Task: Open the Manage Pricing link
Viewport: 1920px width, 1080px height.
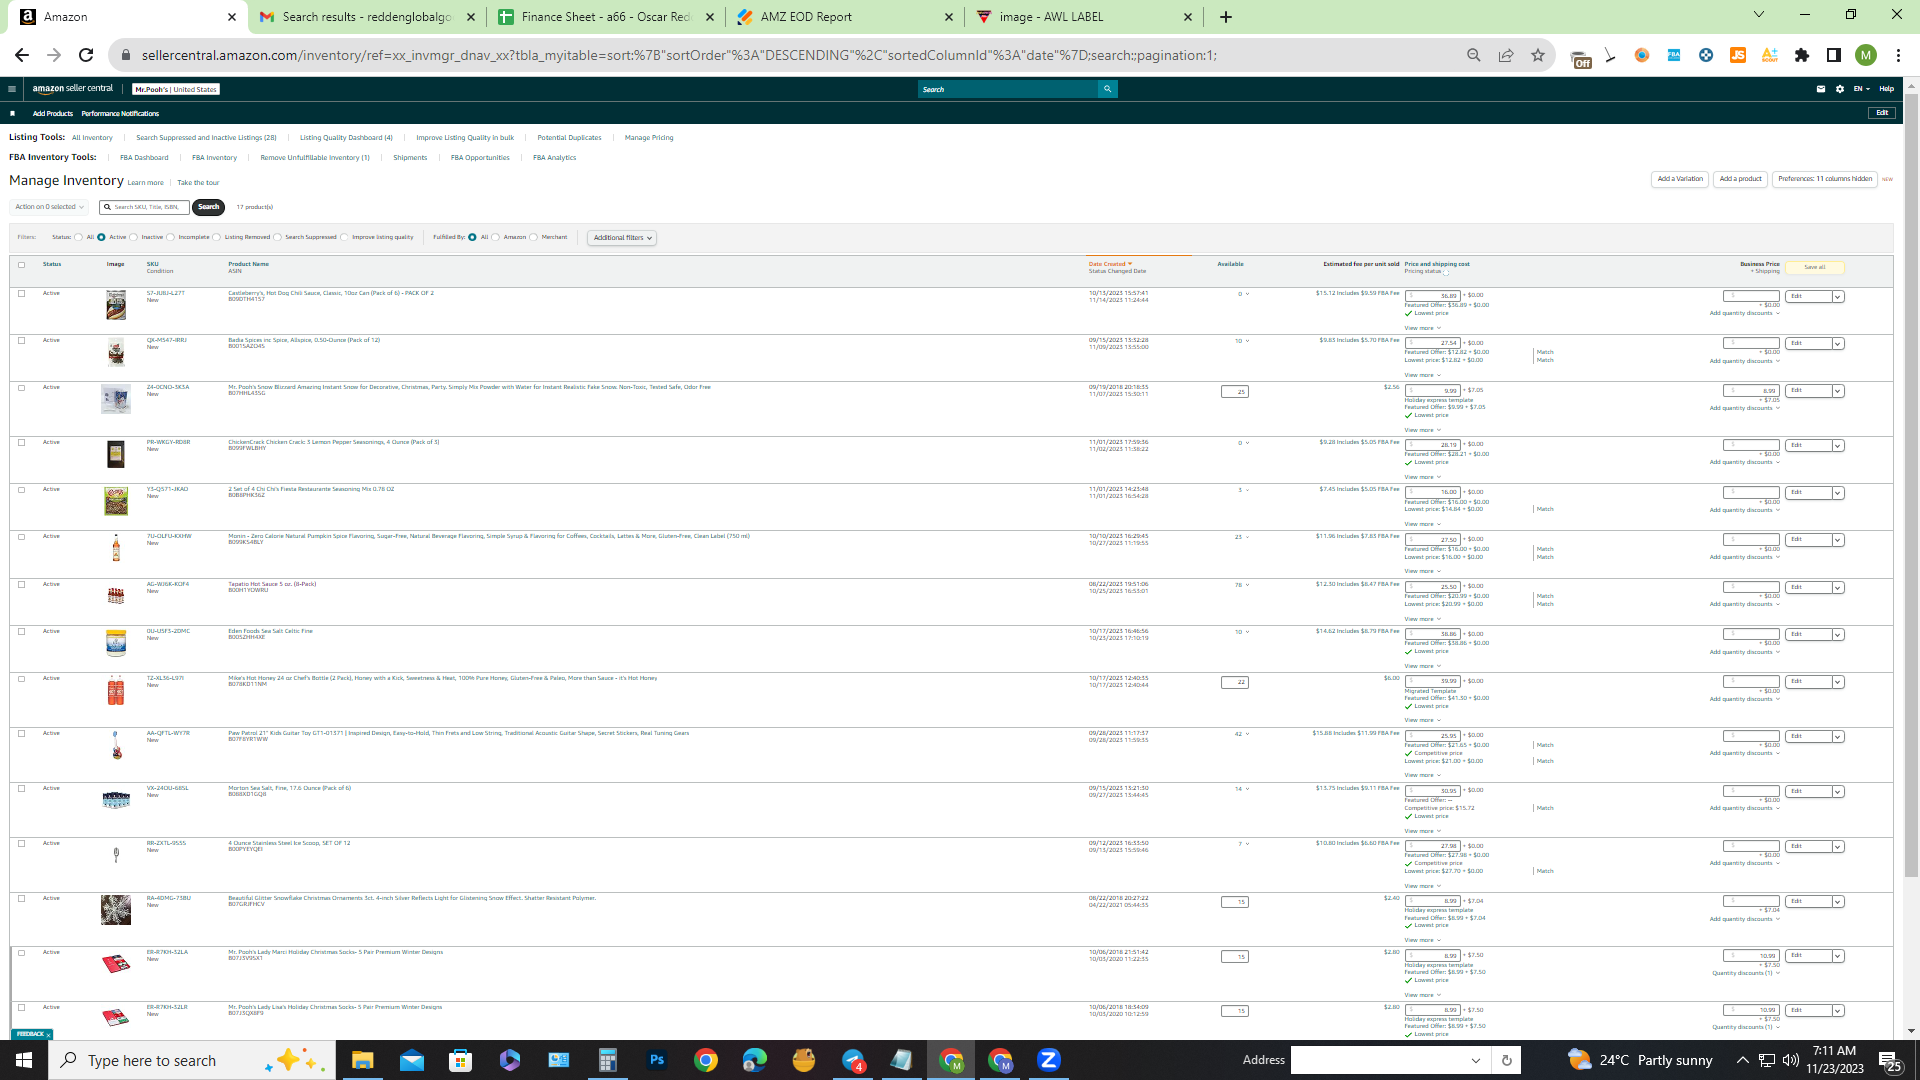Action: [x=649, y=138]
